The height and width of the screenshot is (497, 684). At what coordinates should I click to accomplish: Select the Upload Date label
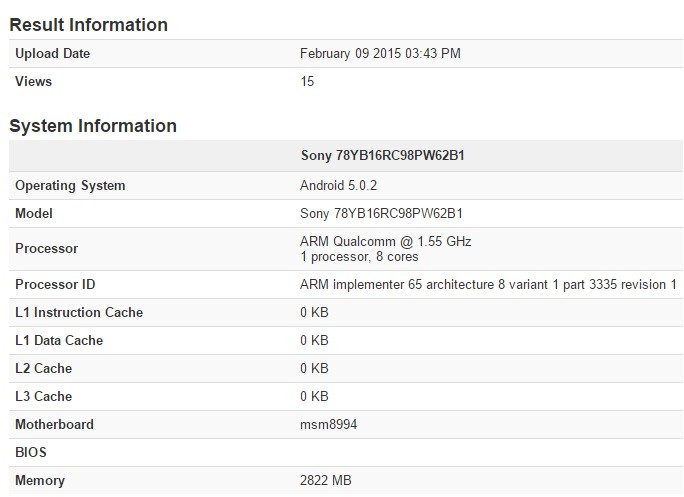point(52,53)
